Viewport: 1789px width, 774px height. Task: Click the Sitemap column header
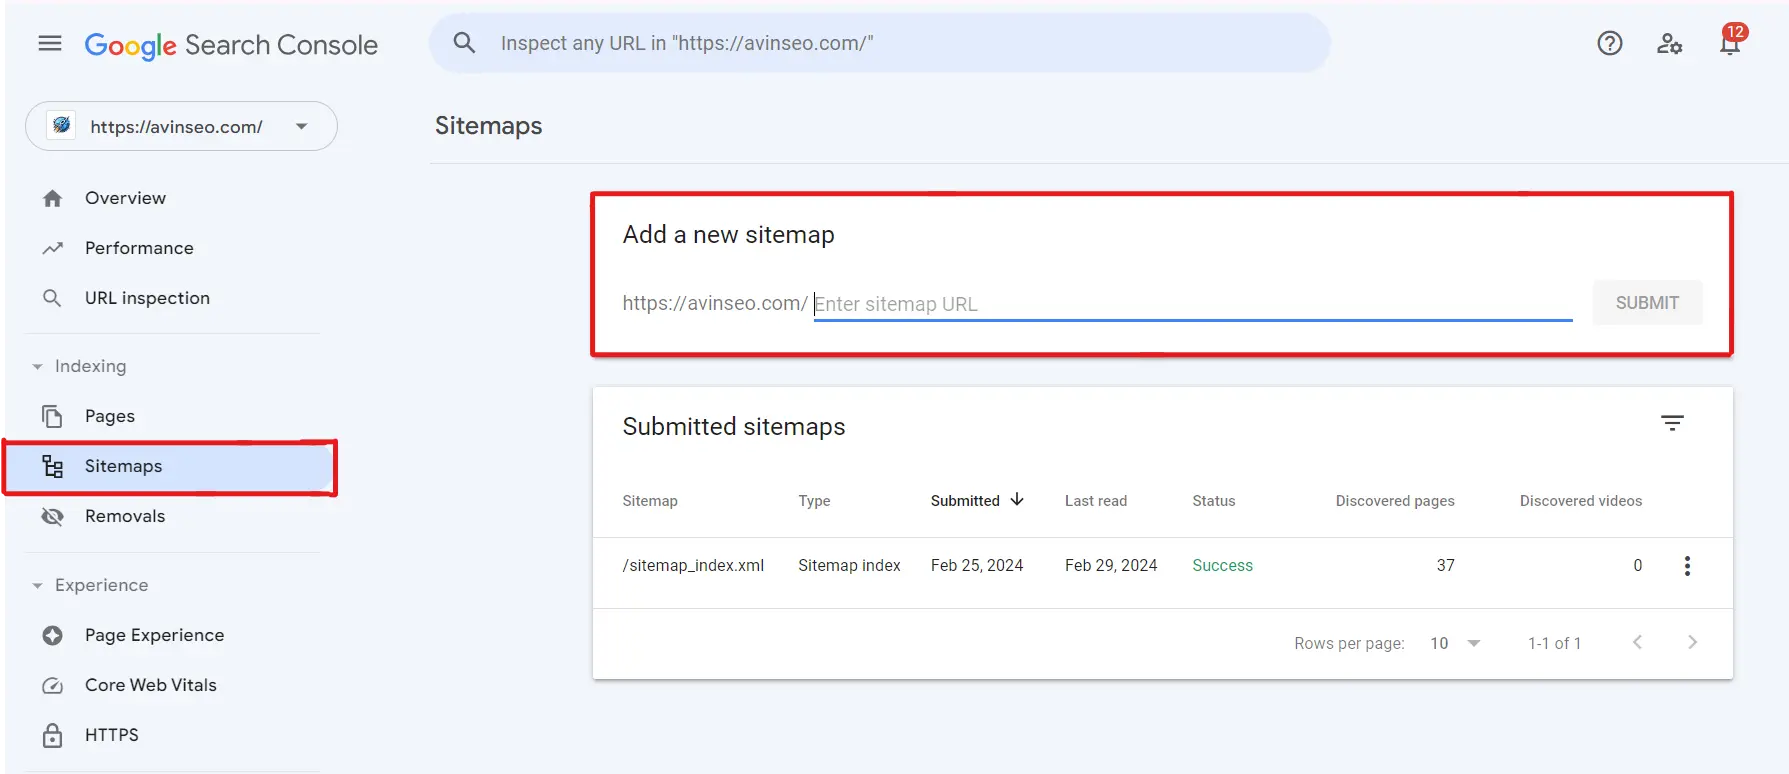point(650,500)
